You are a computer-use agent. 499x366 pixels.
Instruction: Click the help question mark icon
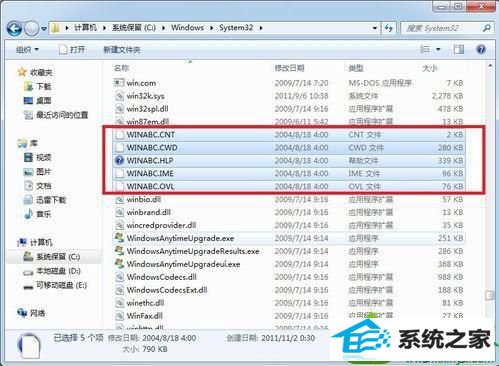pyautogui.click(x=481, y=50)
